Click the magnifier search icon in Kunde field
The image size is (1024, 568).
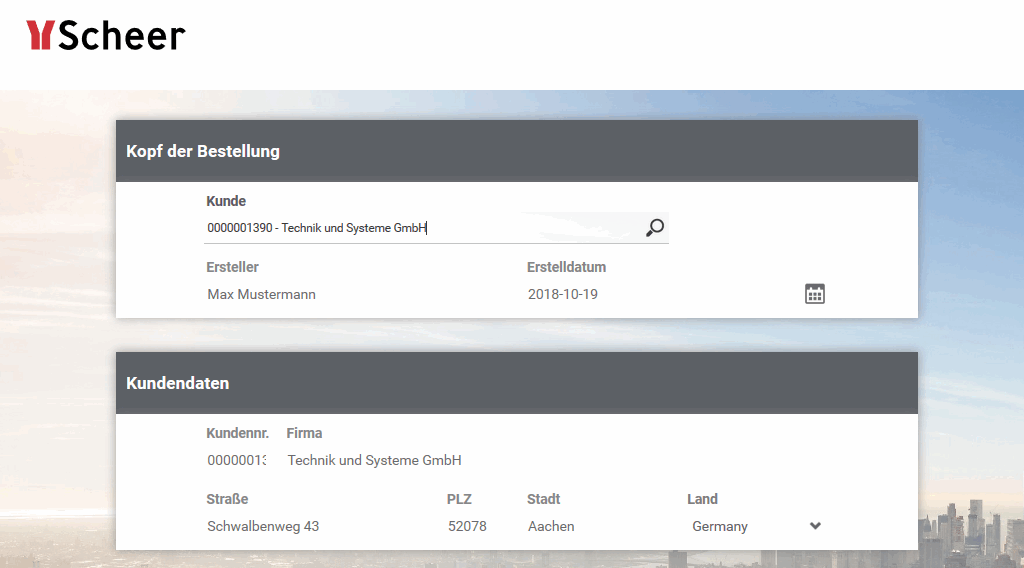point(654,228)
